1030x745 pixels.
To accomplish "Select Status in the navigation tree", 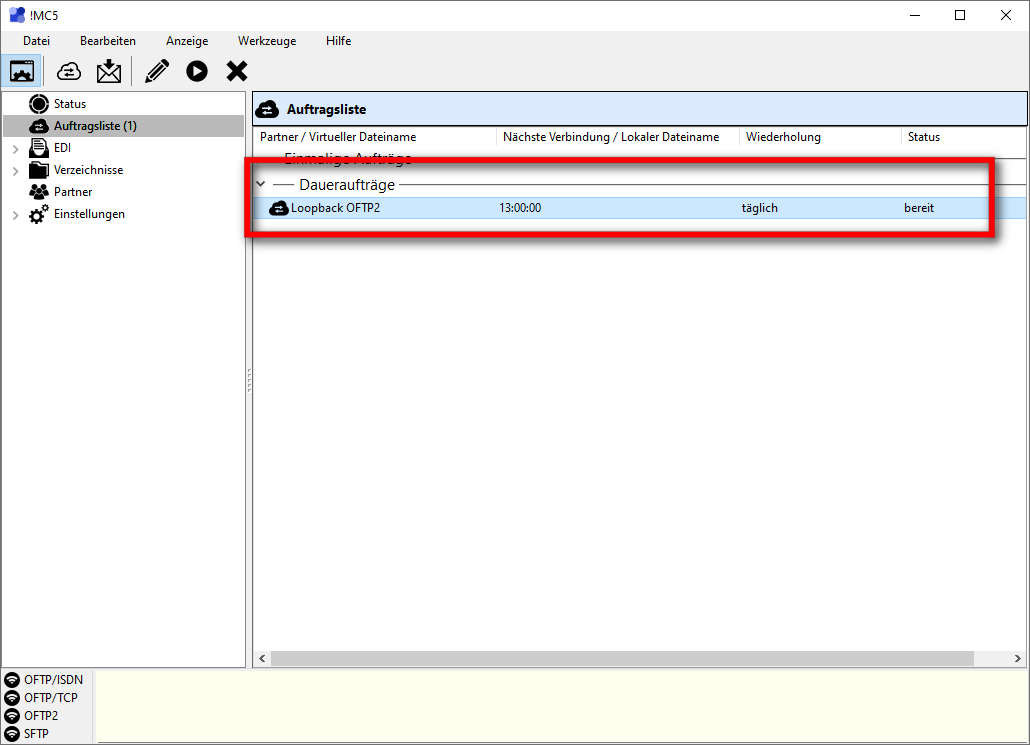I will point(69,104).
